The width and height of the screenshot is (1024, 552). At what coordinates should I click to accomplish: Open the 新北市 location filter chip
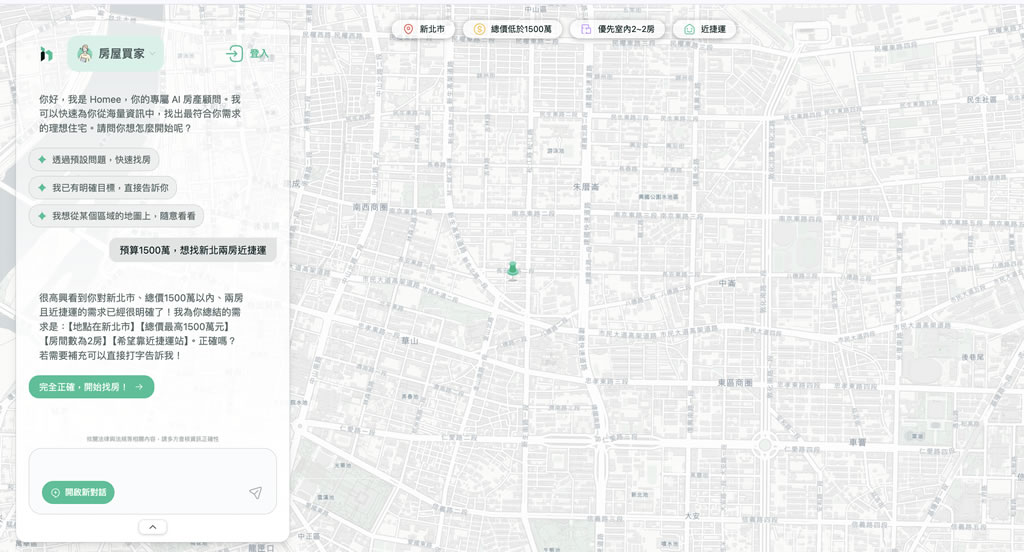tap(423, 30)
